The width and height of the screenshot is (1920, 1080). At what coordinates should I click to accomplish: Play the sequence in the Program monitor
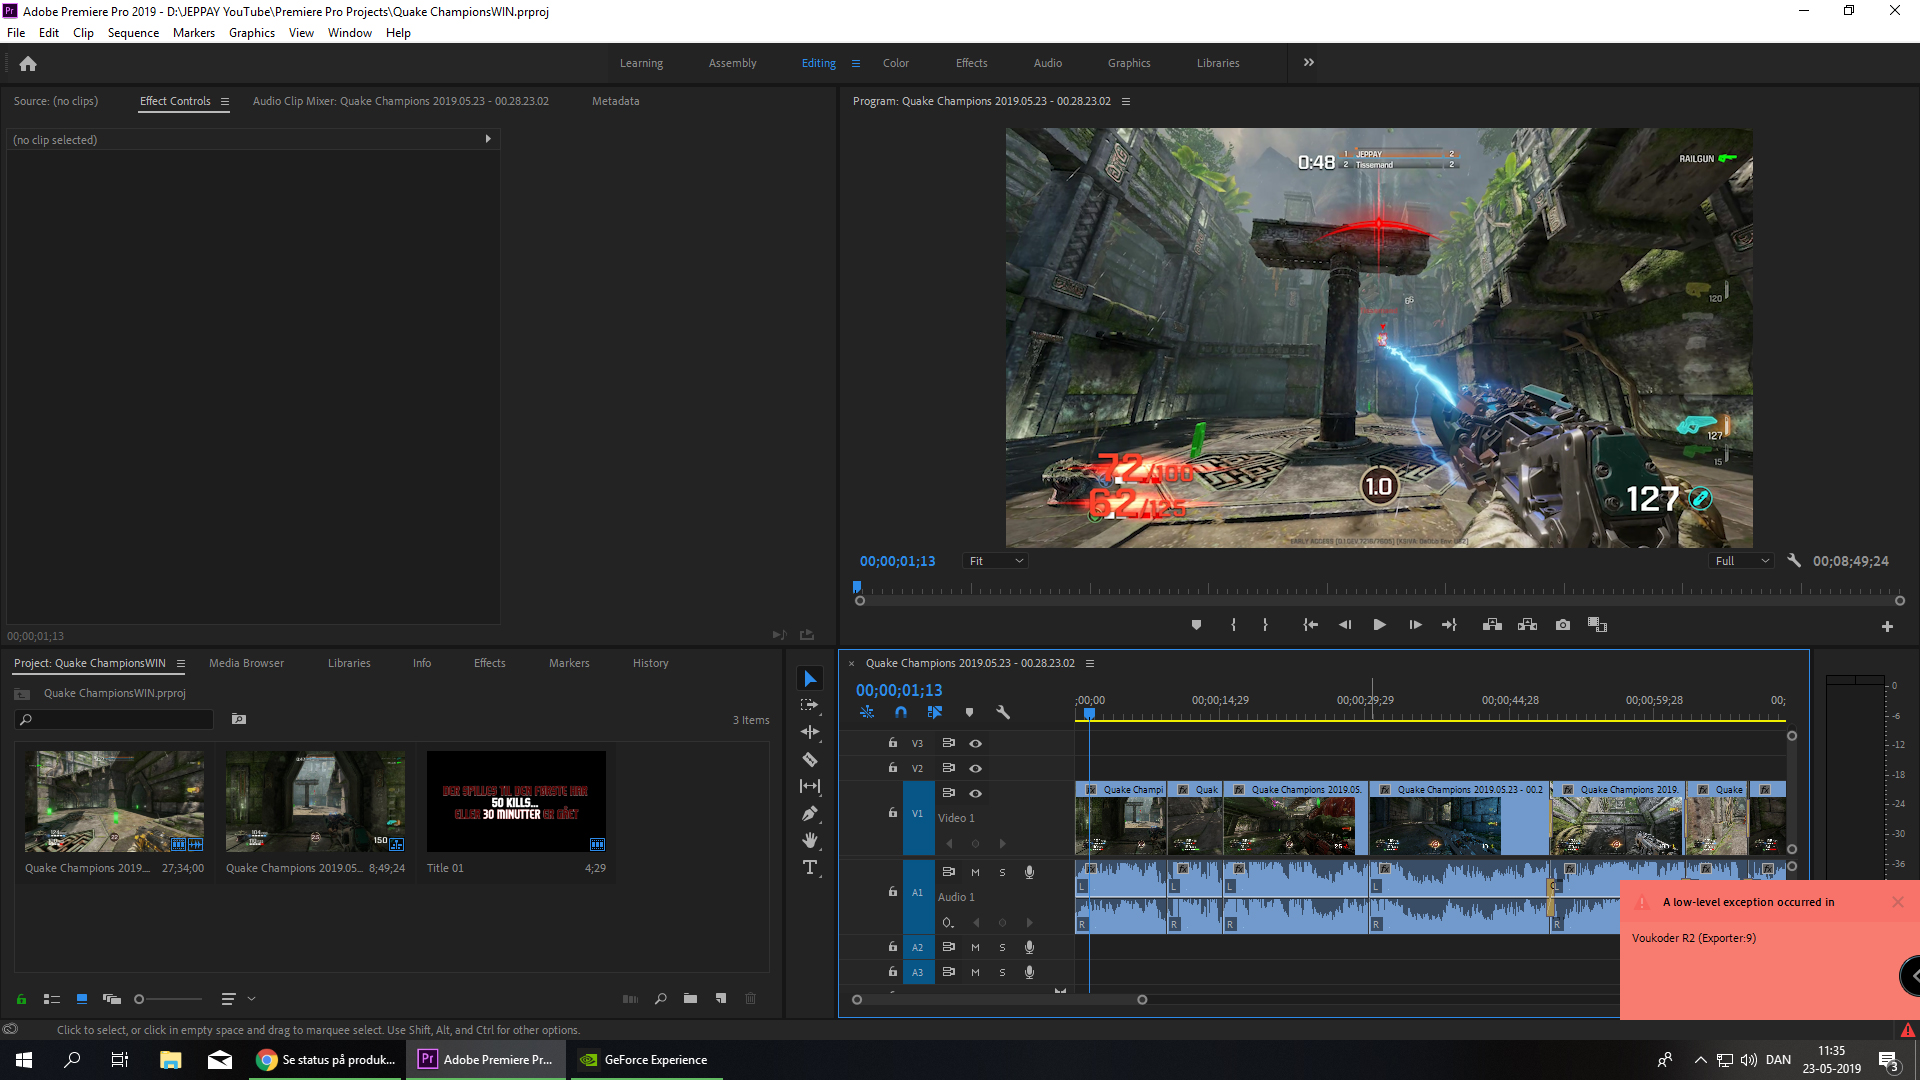(x=1379, y=625)
